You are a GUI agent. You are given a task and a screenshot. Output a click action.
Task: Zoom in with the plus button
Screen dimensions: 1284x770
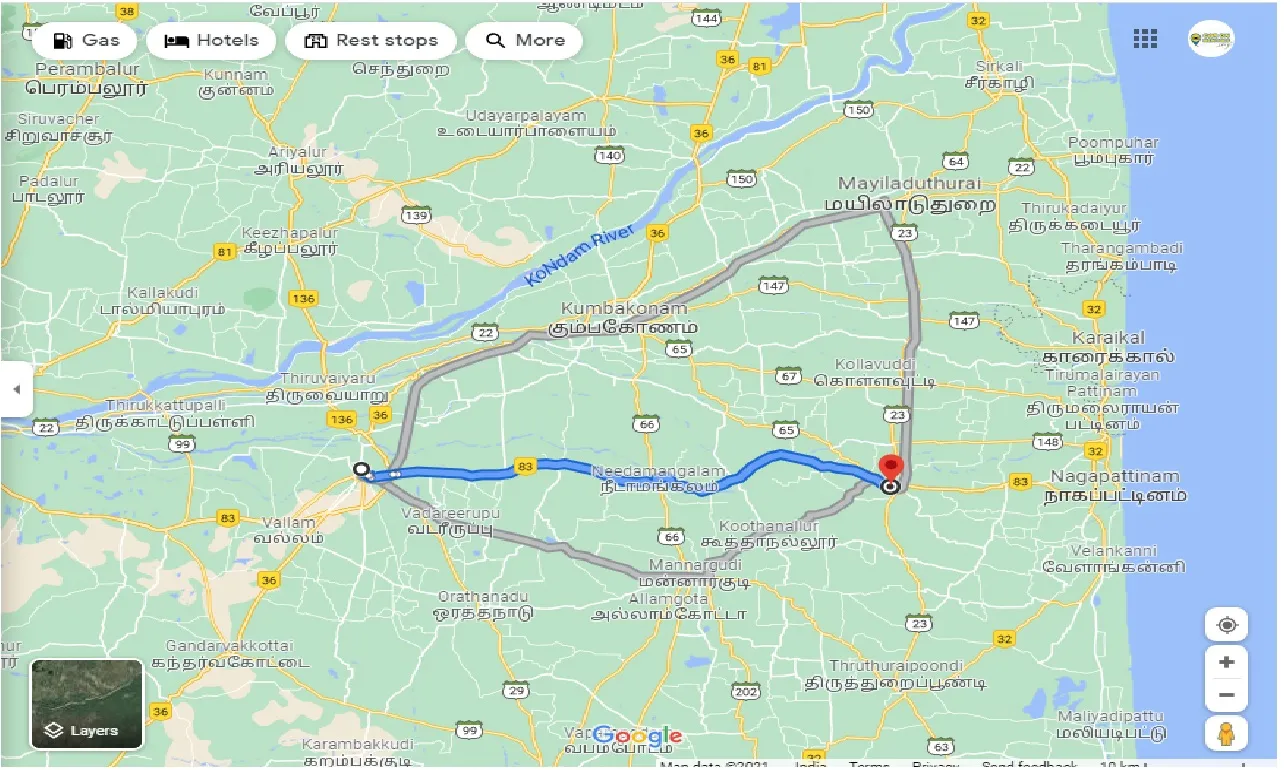click(x=1227, y=662)
